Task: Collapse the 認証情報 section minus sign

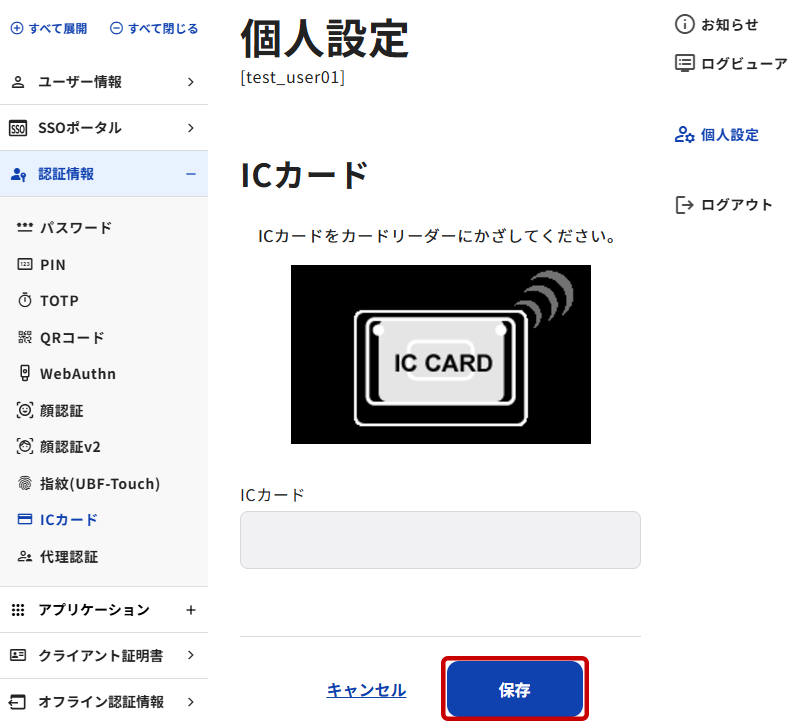Action: click(191, 174)
